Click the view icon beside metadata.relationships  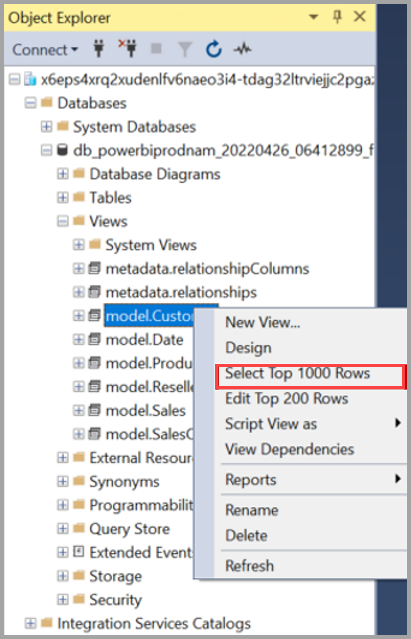[x=95, y=292]
